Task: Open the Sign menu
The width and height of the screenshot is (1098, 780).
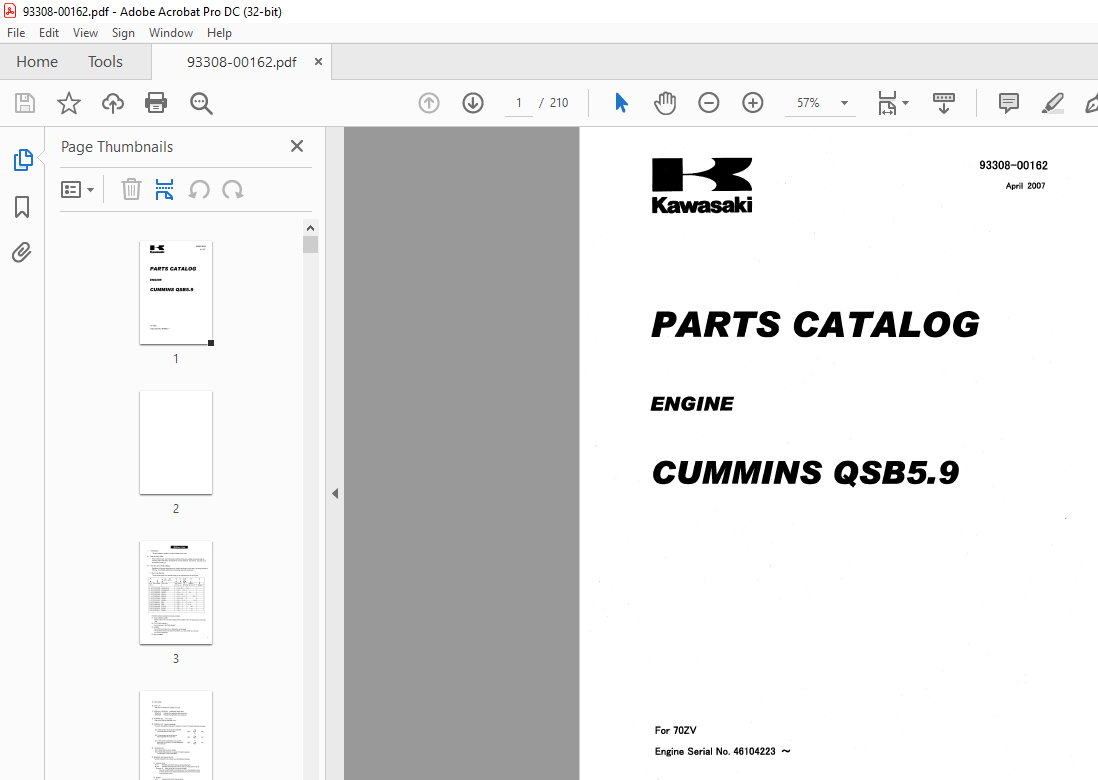Action: click(x=123, y=33)
